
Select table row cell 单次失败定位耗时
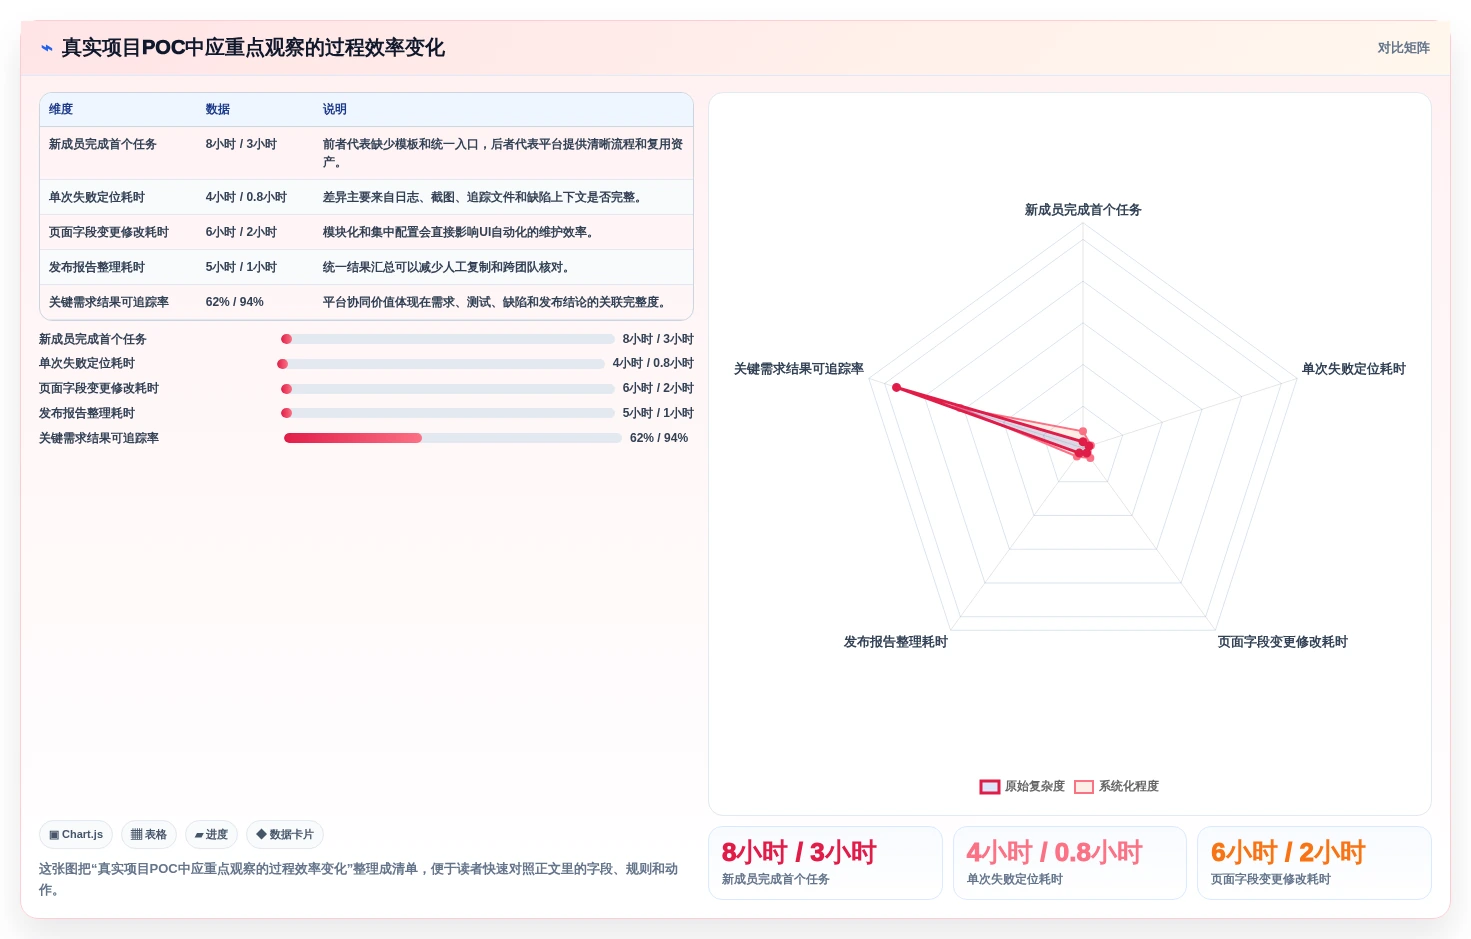(x=97, y=197)
